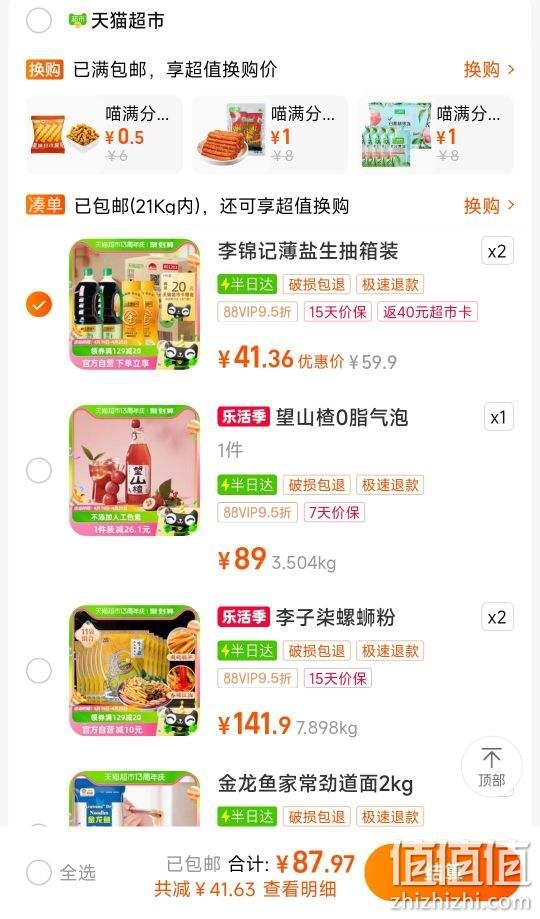Viewport: 540px width, 919px height.
Task: Open 查看明细 discount details link
Action: click(x=300, y=889)
